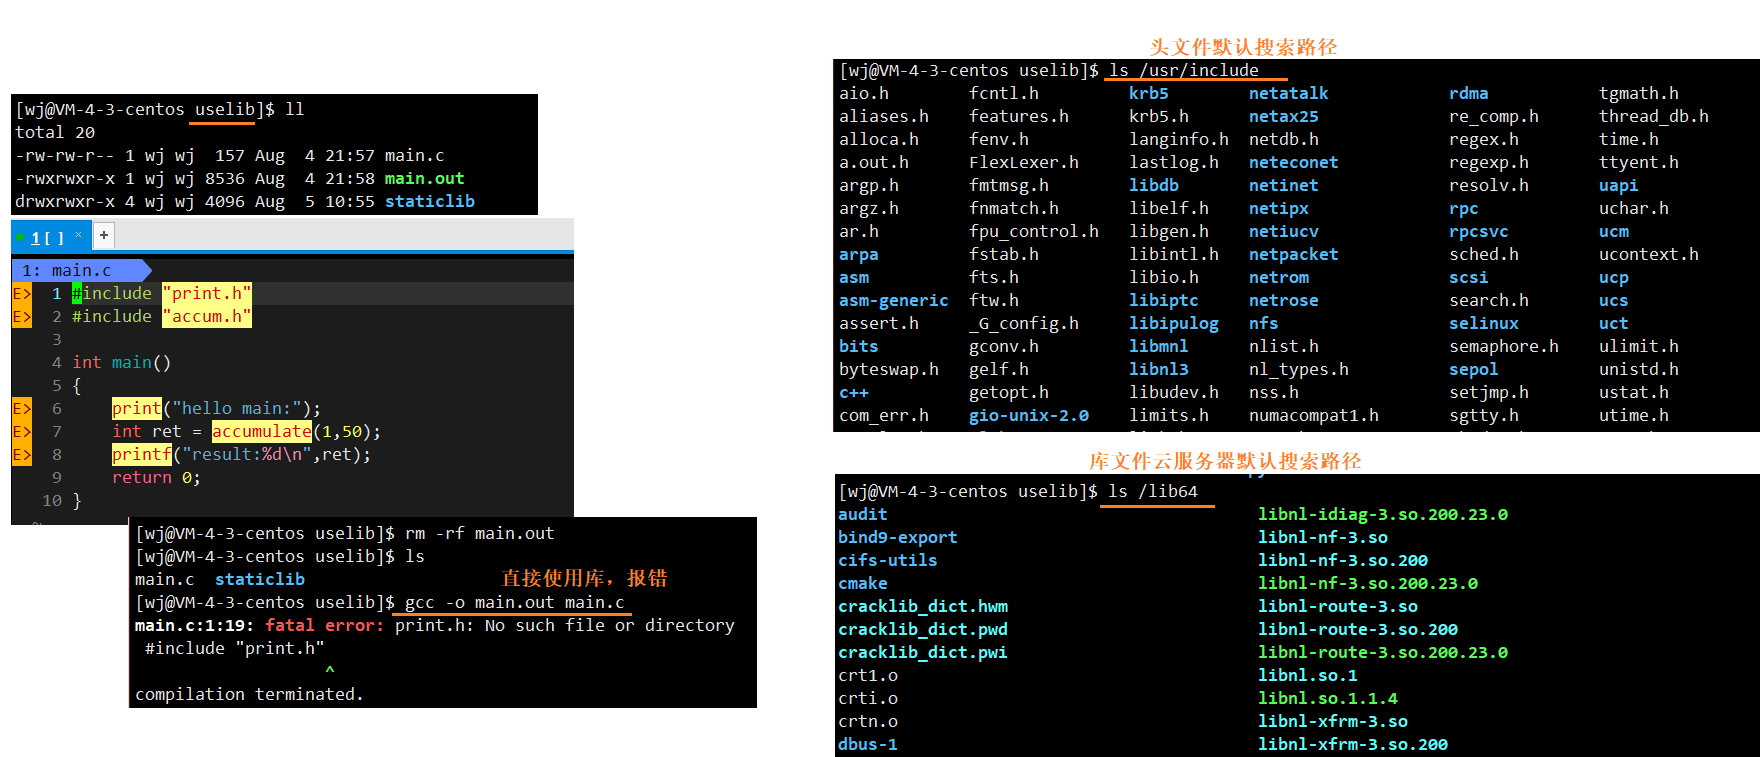Click the 'asm-generic' directory entry
This screenshot has height=757, width=1760.
point(894,300)
